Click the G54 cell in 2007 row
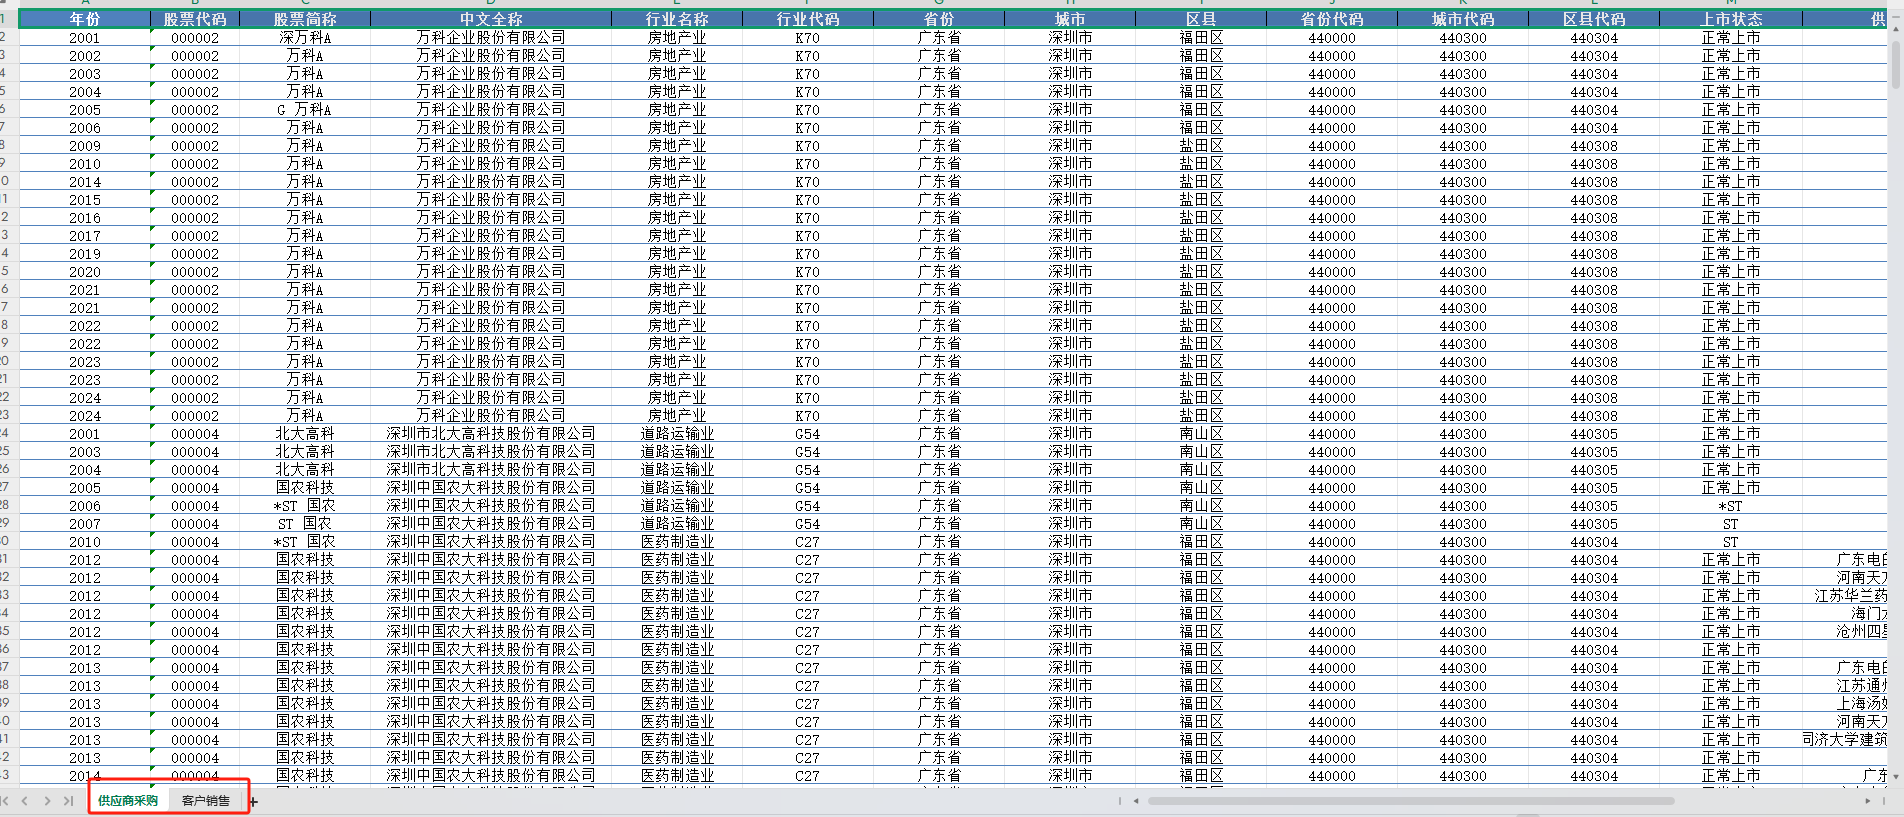 pyautogui.click(x=808, y=524)
